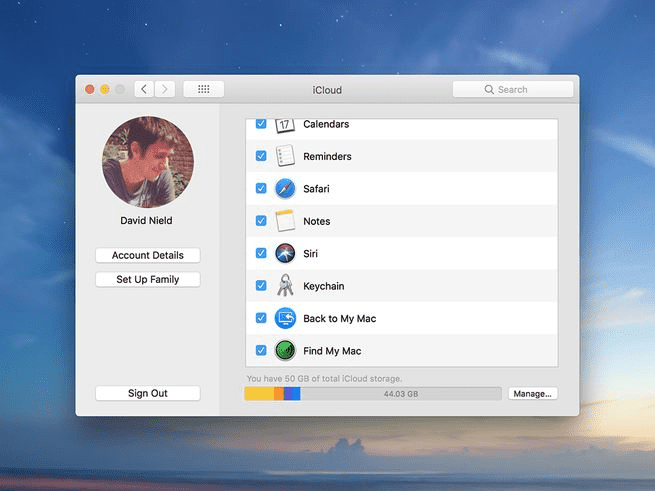Focus the Search field

point(513,89)
